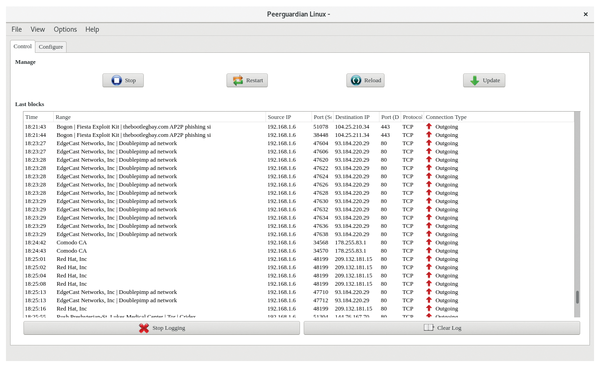
Task: Select the EdgeCast Networks entry with port 47622
Action: pos(117,168)
